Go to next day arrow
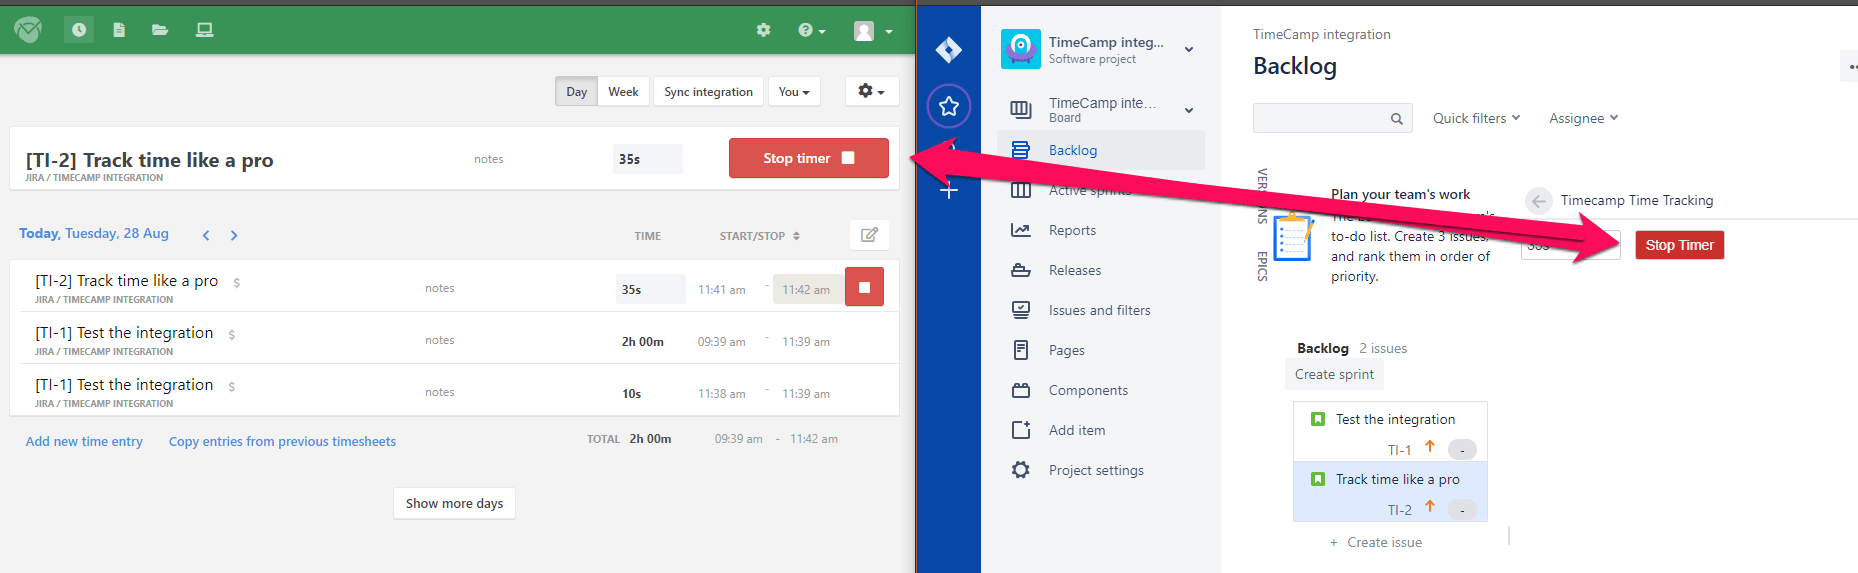The width and height of the screenshot is (1858, 573). [234, 235]
